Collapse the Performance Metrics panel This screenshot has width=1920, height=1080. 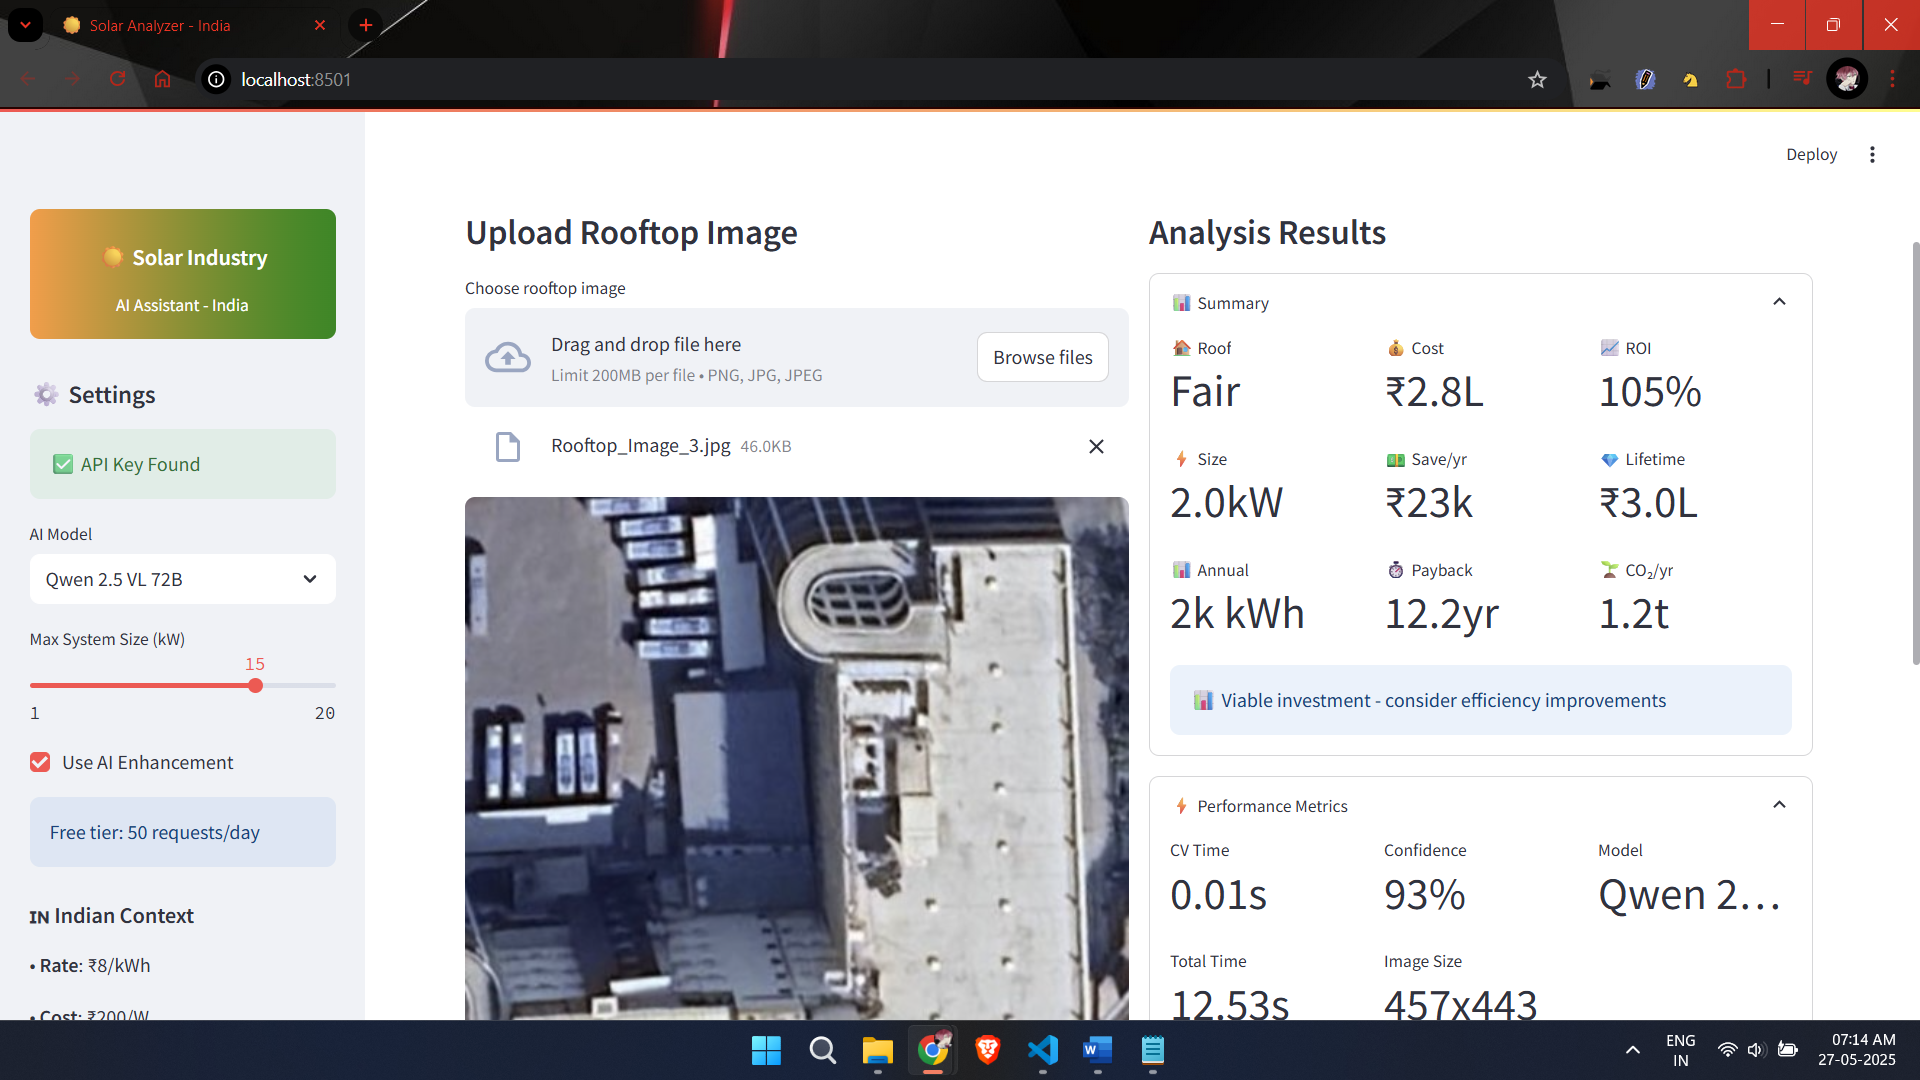pos(1779,804)
